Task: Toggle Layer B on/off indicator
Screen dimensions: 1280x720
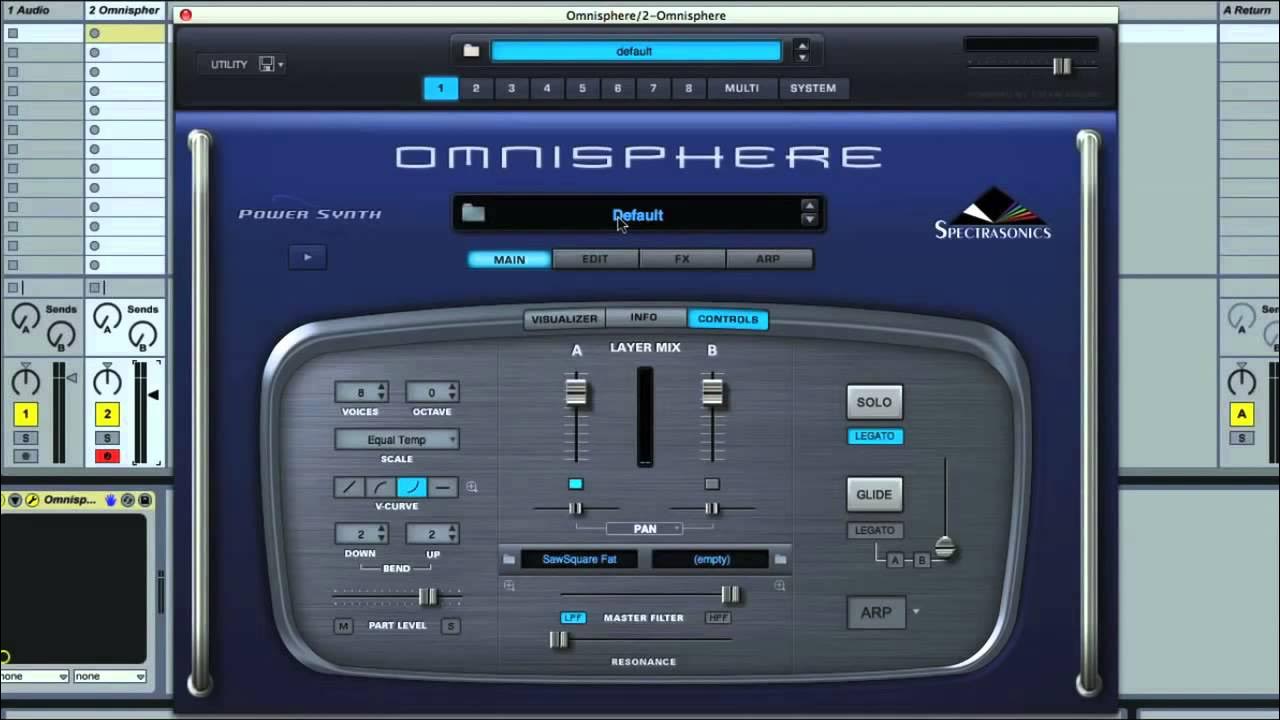Action: 712,484
